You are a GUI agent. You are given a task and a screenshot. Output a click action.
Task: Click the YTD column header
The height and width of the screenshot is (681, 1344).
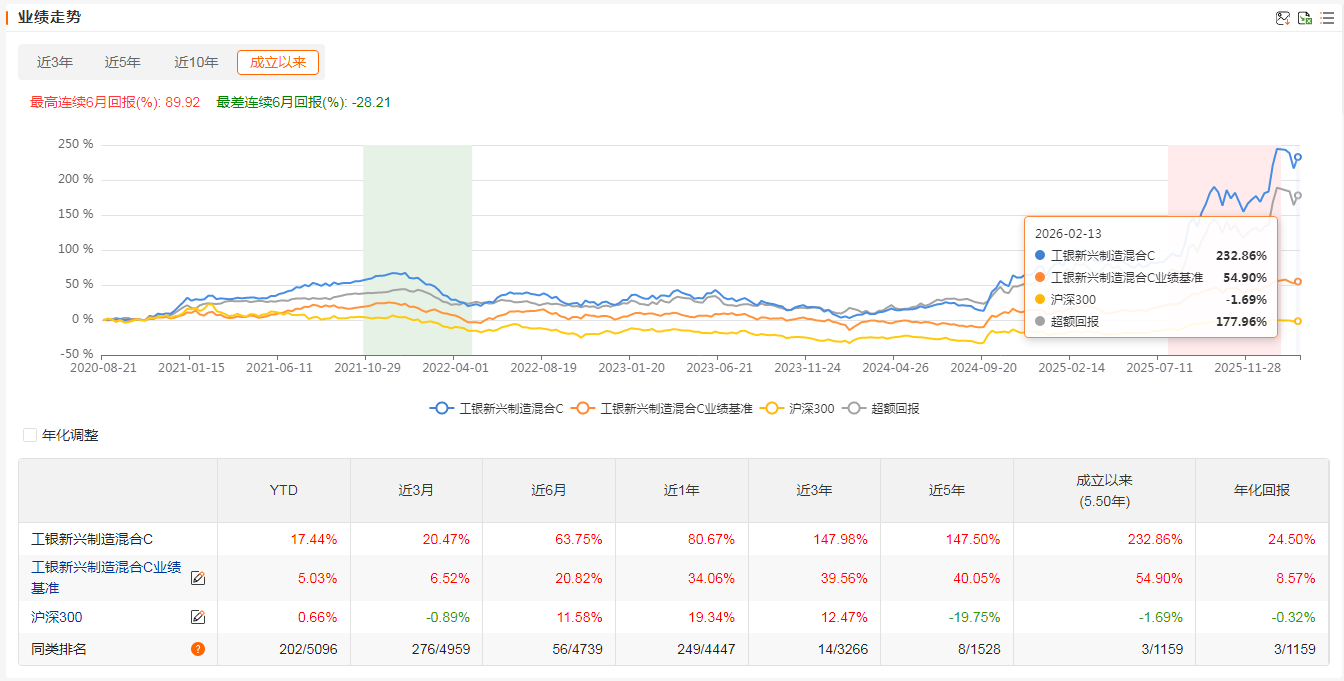[284, 490]
